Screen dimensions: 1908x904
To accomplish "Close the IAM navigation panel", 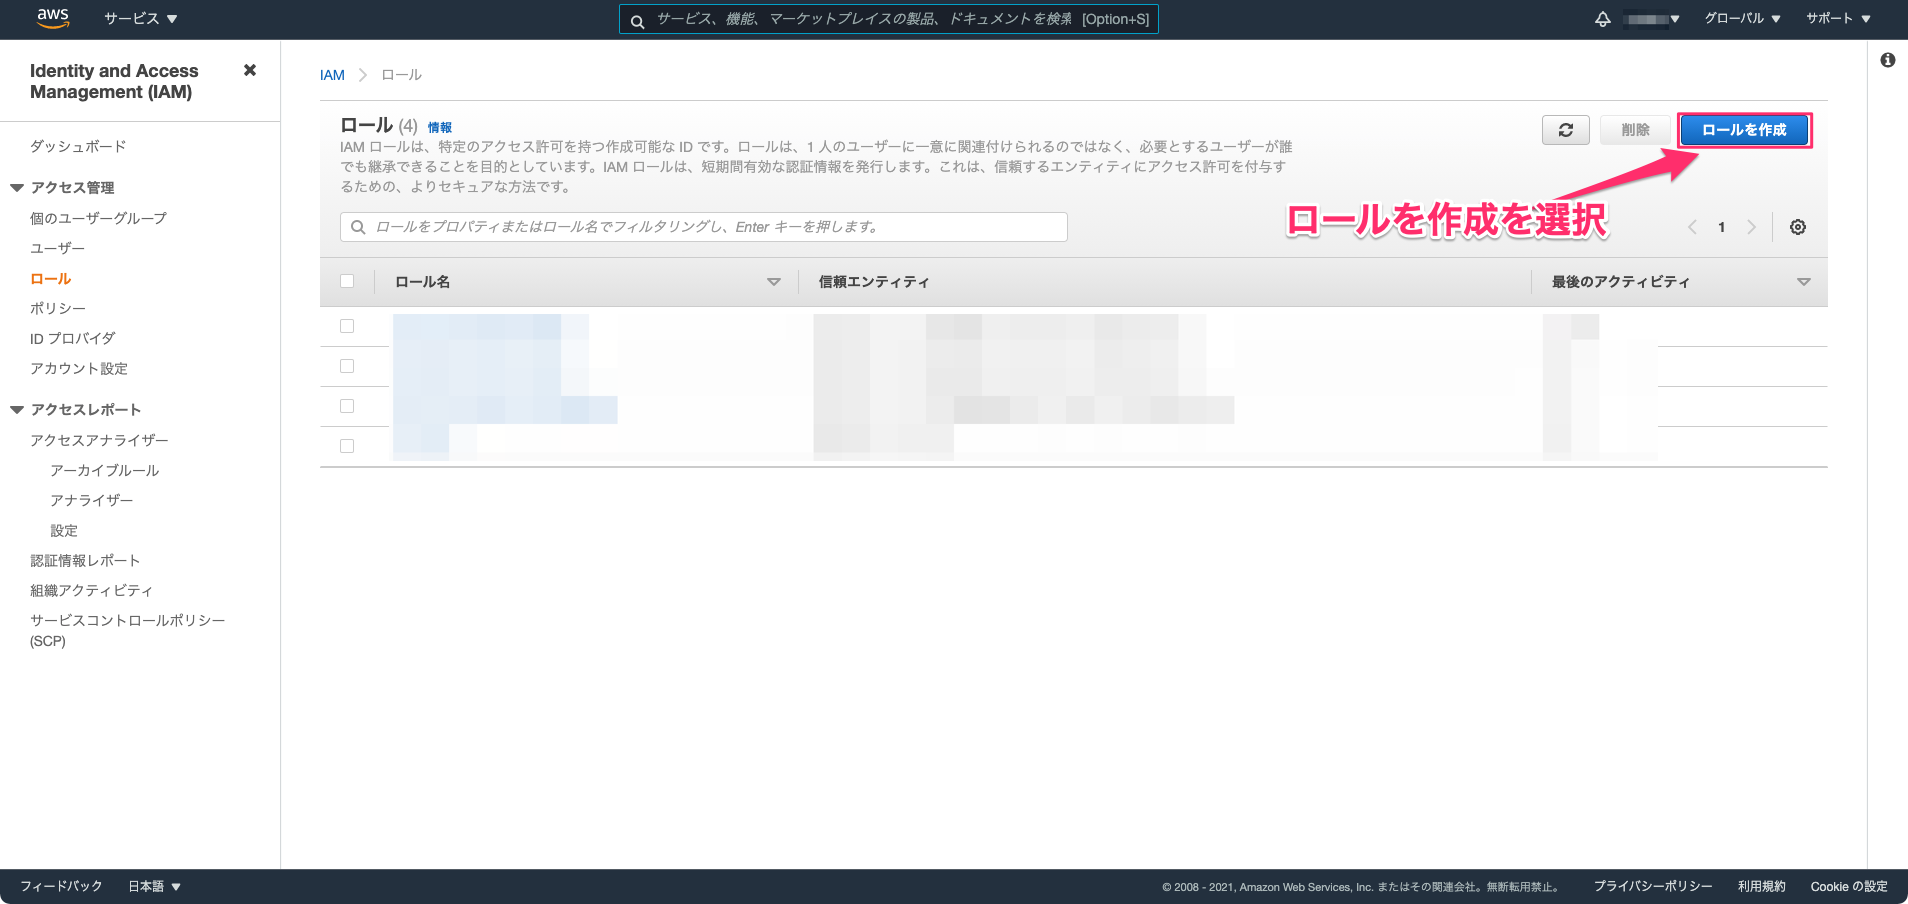I will [x=250, y=70].
